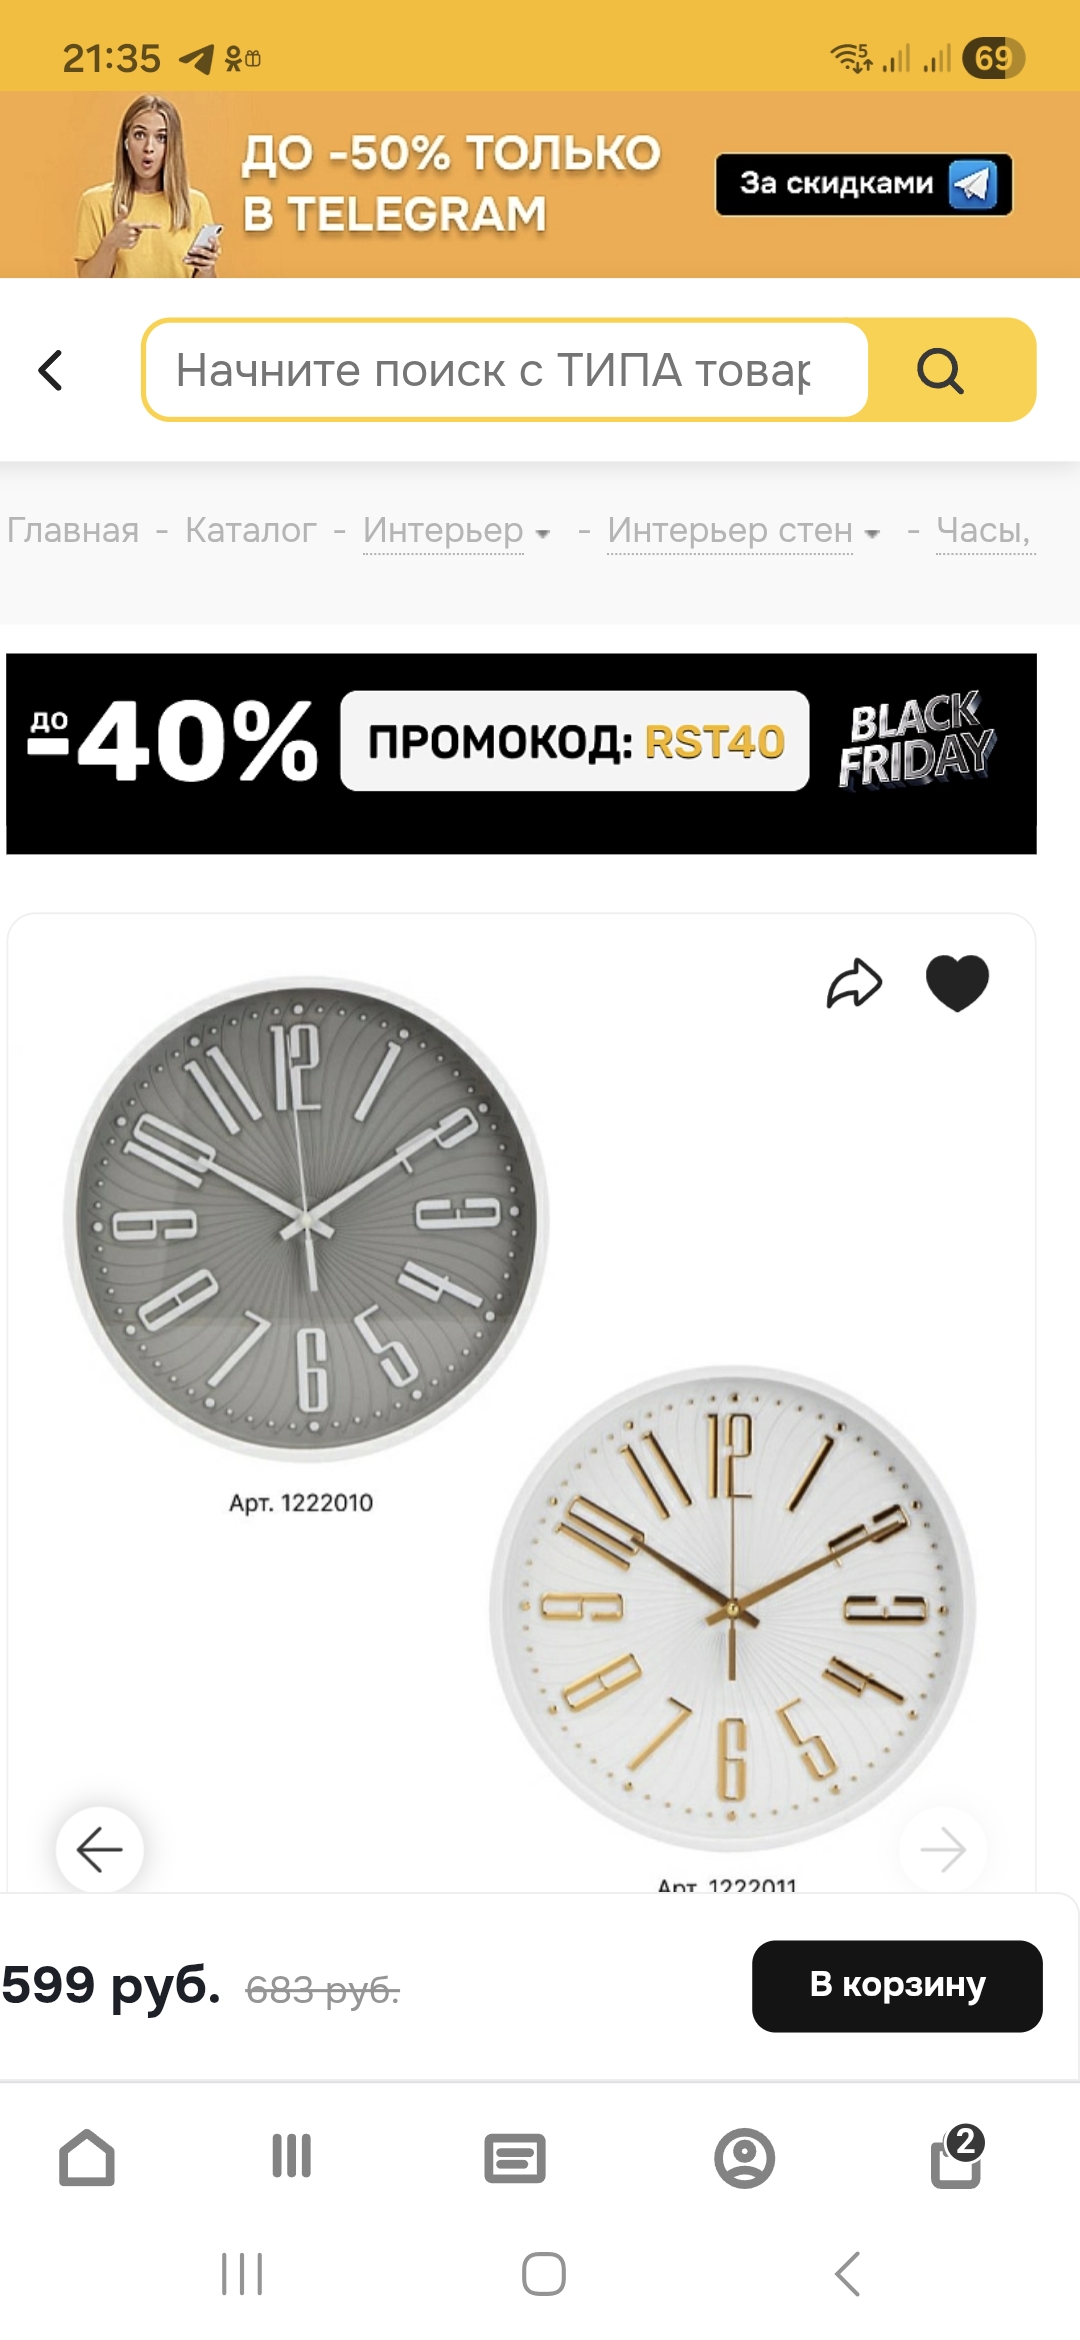
Task: Show next product image with right arrow
Action: click(x=943, y=1850)
